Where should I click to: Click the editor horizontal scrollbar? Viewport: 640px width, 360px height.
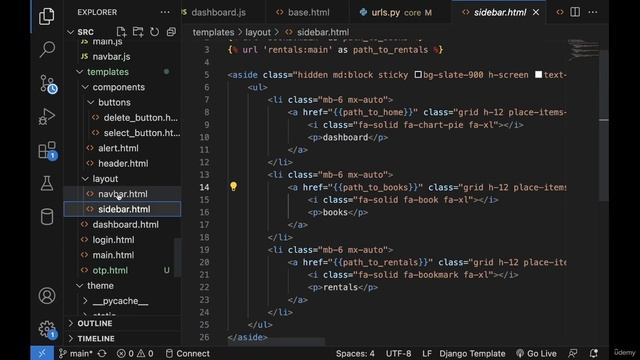tap(276, 341)
